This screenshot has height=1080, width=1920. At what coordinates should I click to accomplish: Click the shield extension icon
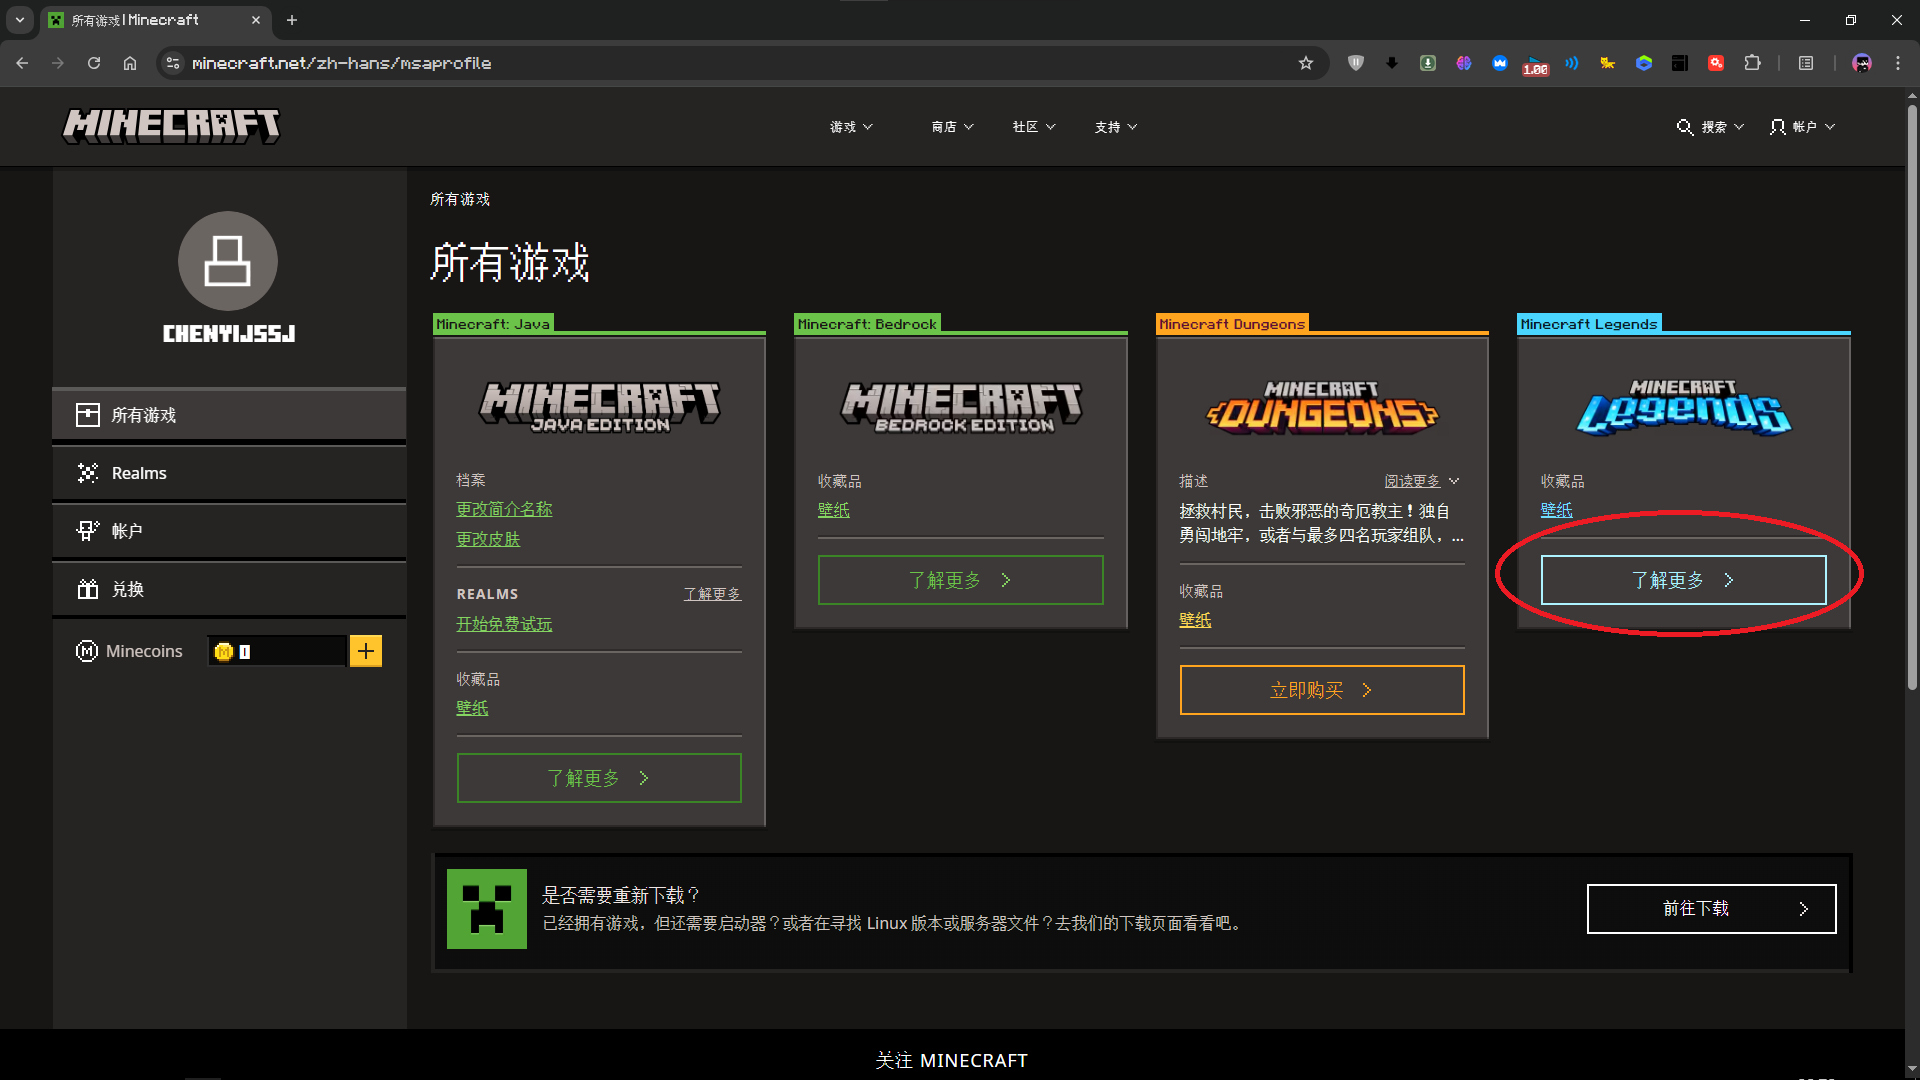[x=1356, y=63]
